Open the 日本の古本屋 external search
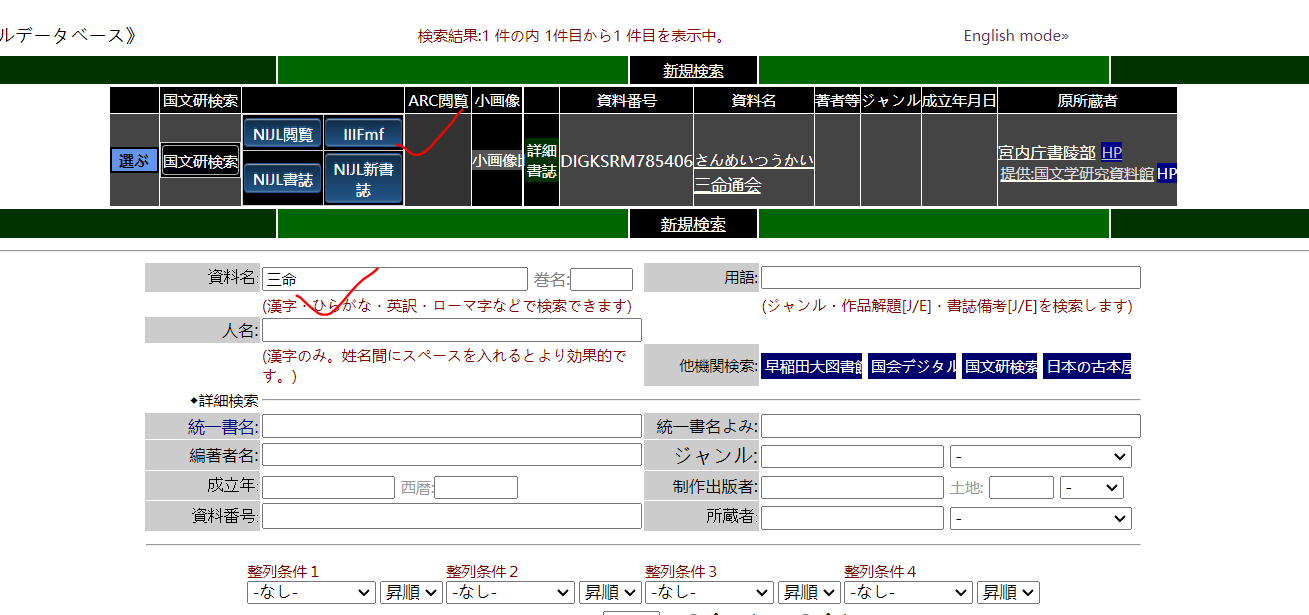 click(1087, 367)
